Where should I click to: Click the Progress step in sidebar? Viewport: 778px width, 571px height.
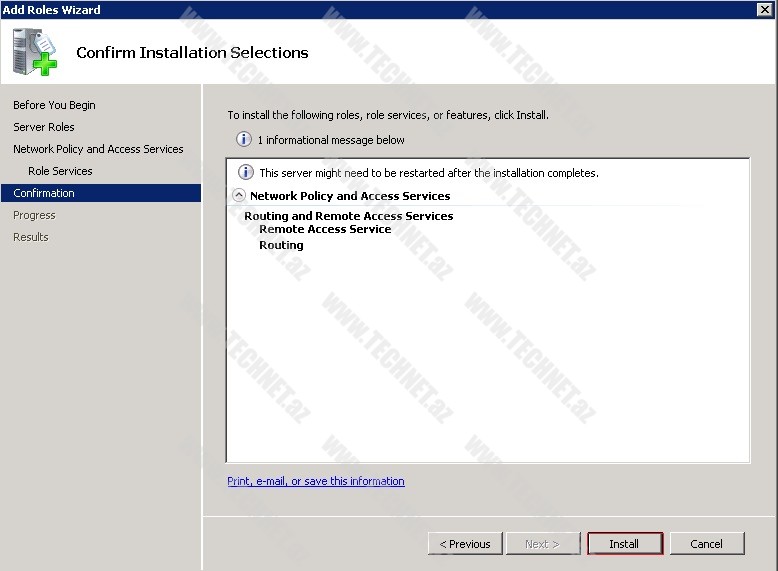[x=34, y=215]
